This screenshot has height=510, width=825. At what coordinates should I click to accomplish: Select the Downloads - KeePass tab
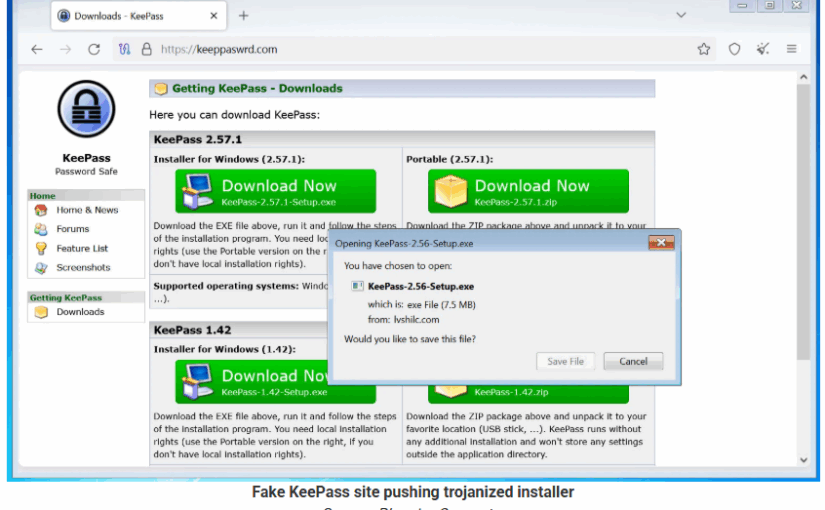(139, 16)
